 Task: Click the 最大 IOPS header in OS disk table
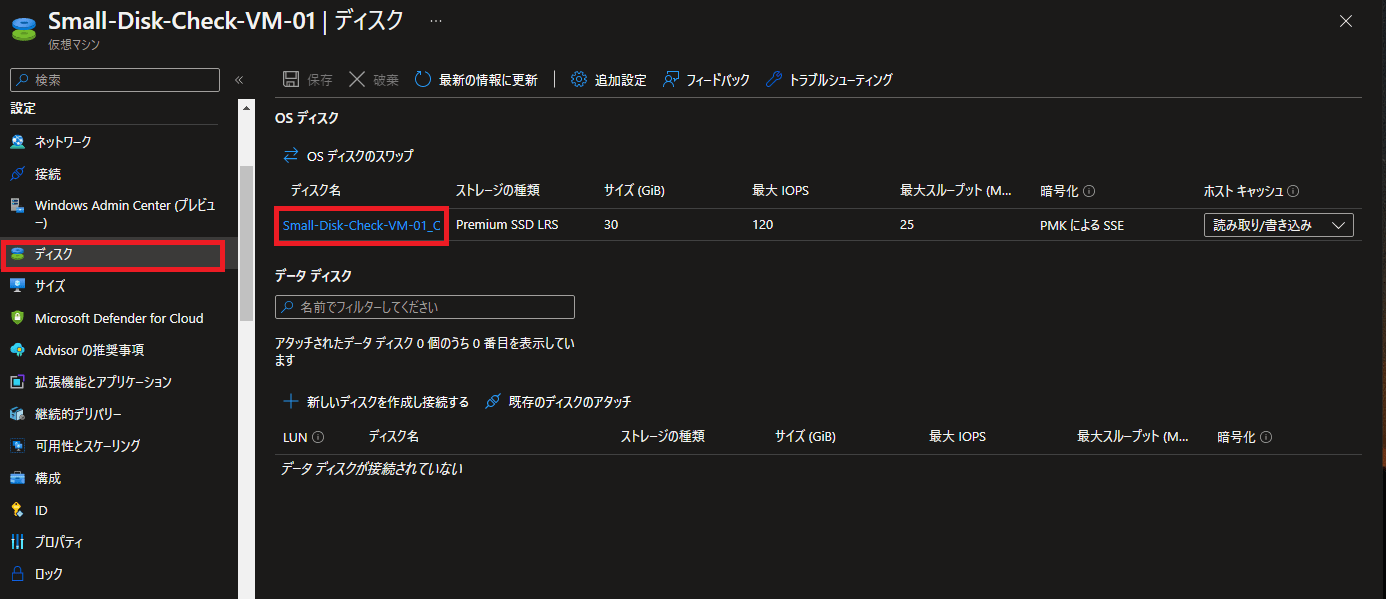point(780,191)
